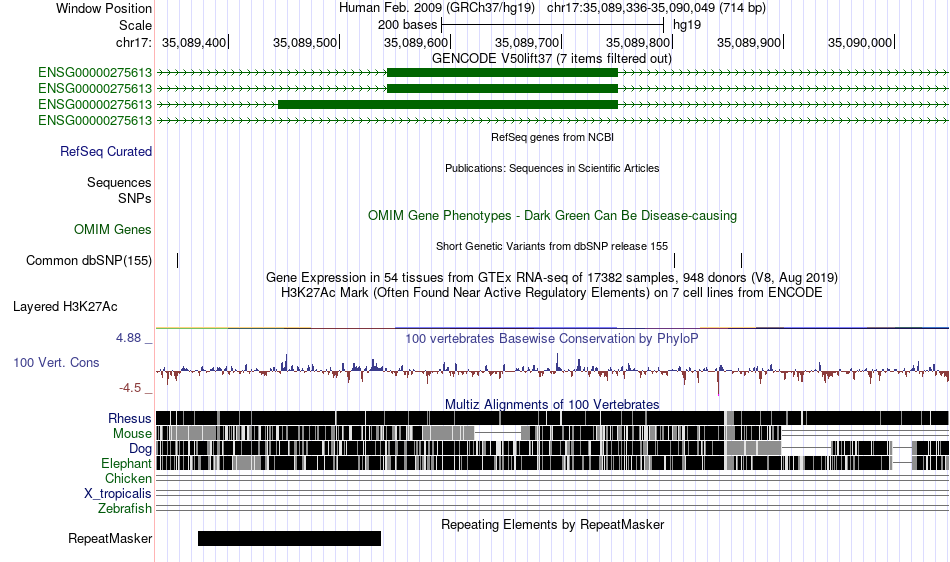The width and height of the screenshot is (950, 562).
Task: Click the Rhesus alignment bar
Action: click(x=553, y=418)
